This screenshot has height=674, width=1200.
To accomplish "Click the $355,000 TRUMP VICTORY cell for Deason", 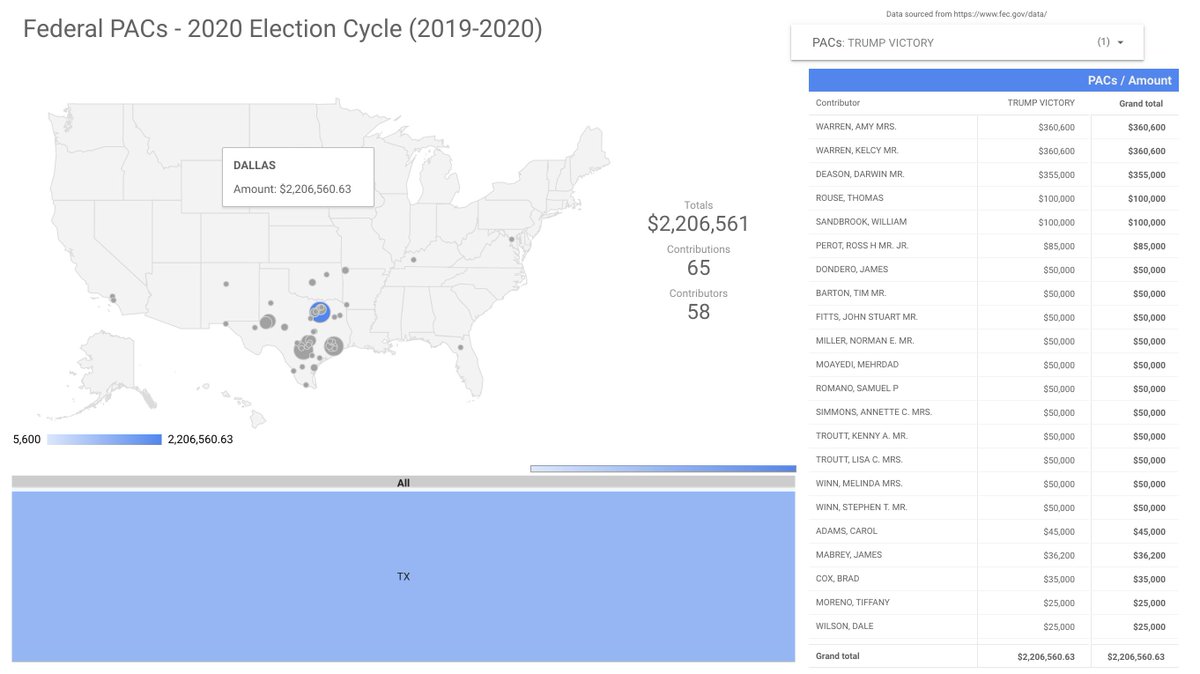I will pos(1056,175).
